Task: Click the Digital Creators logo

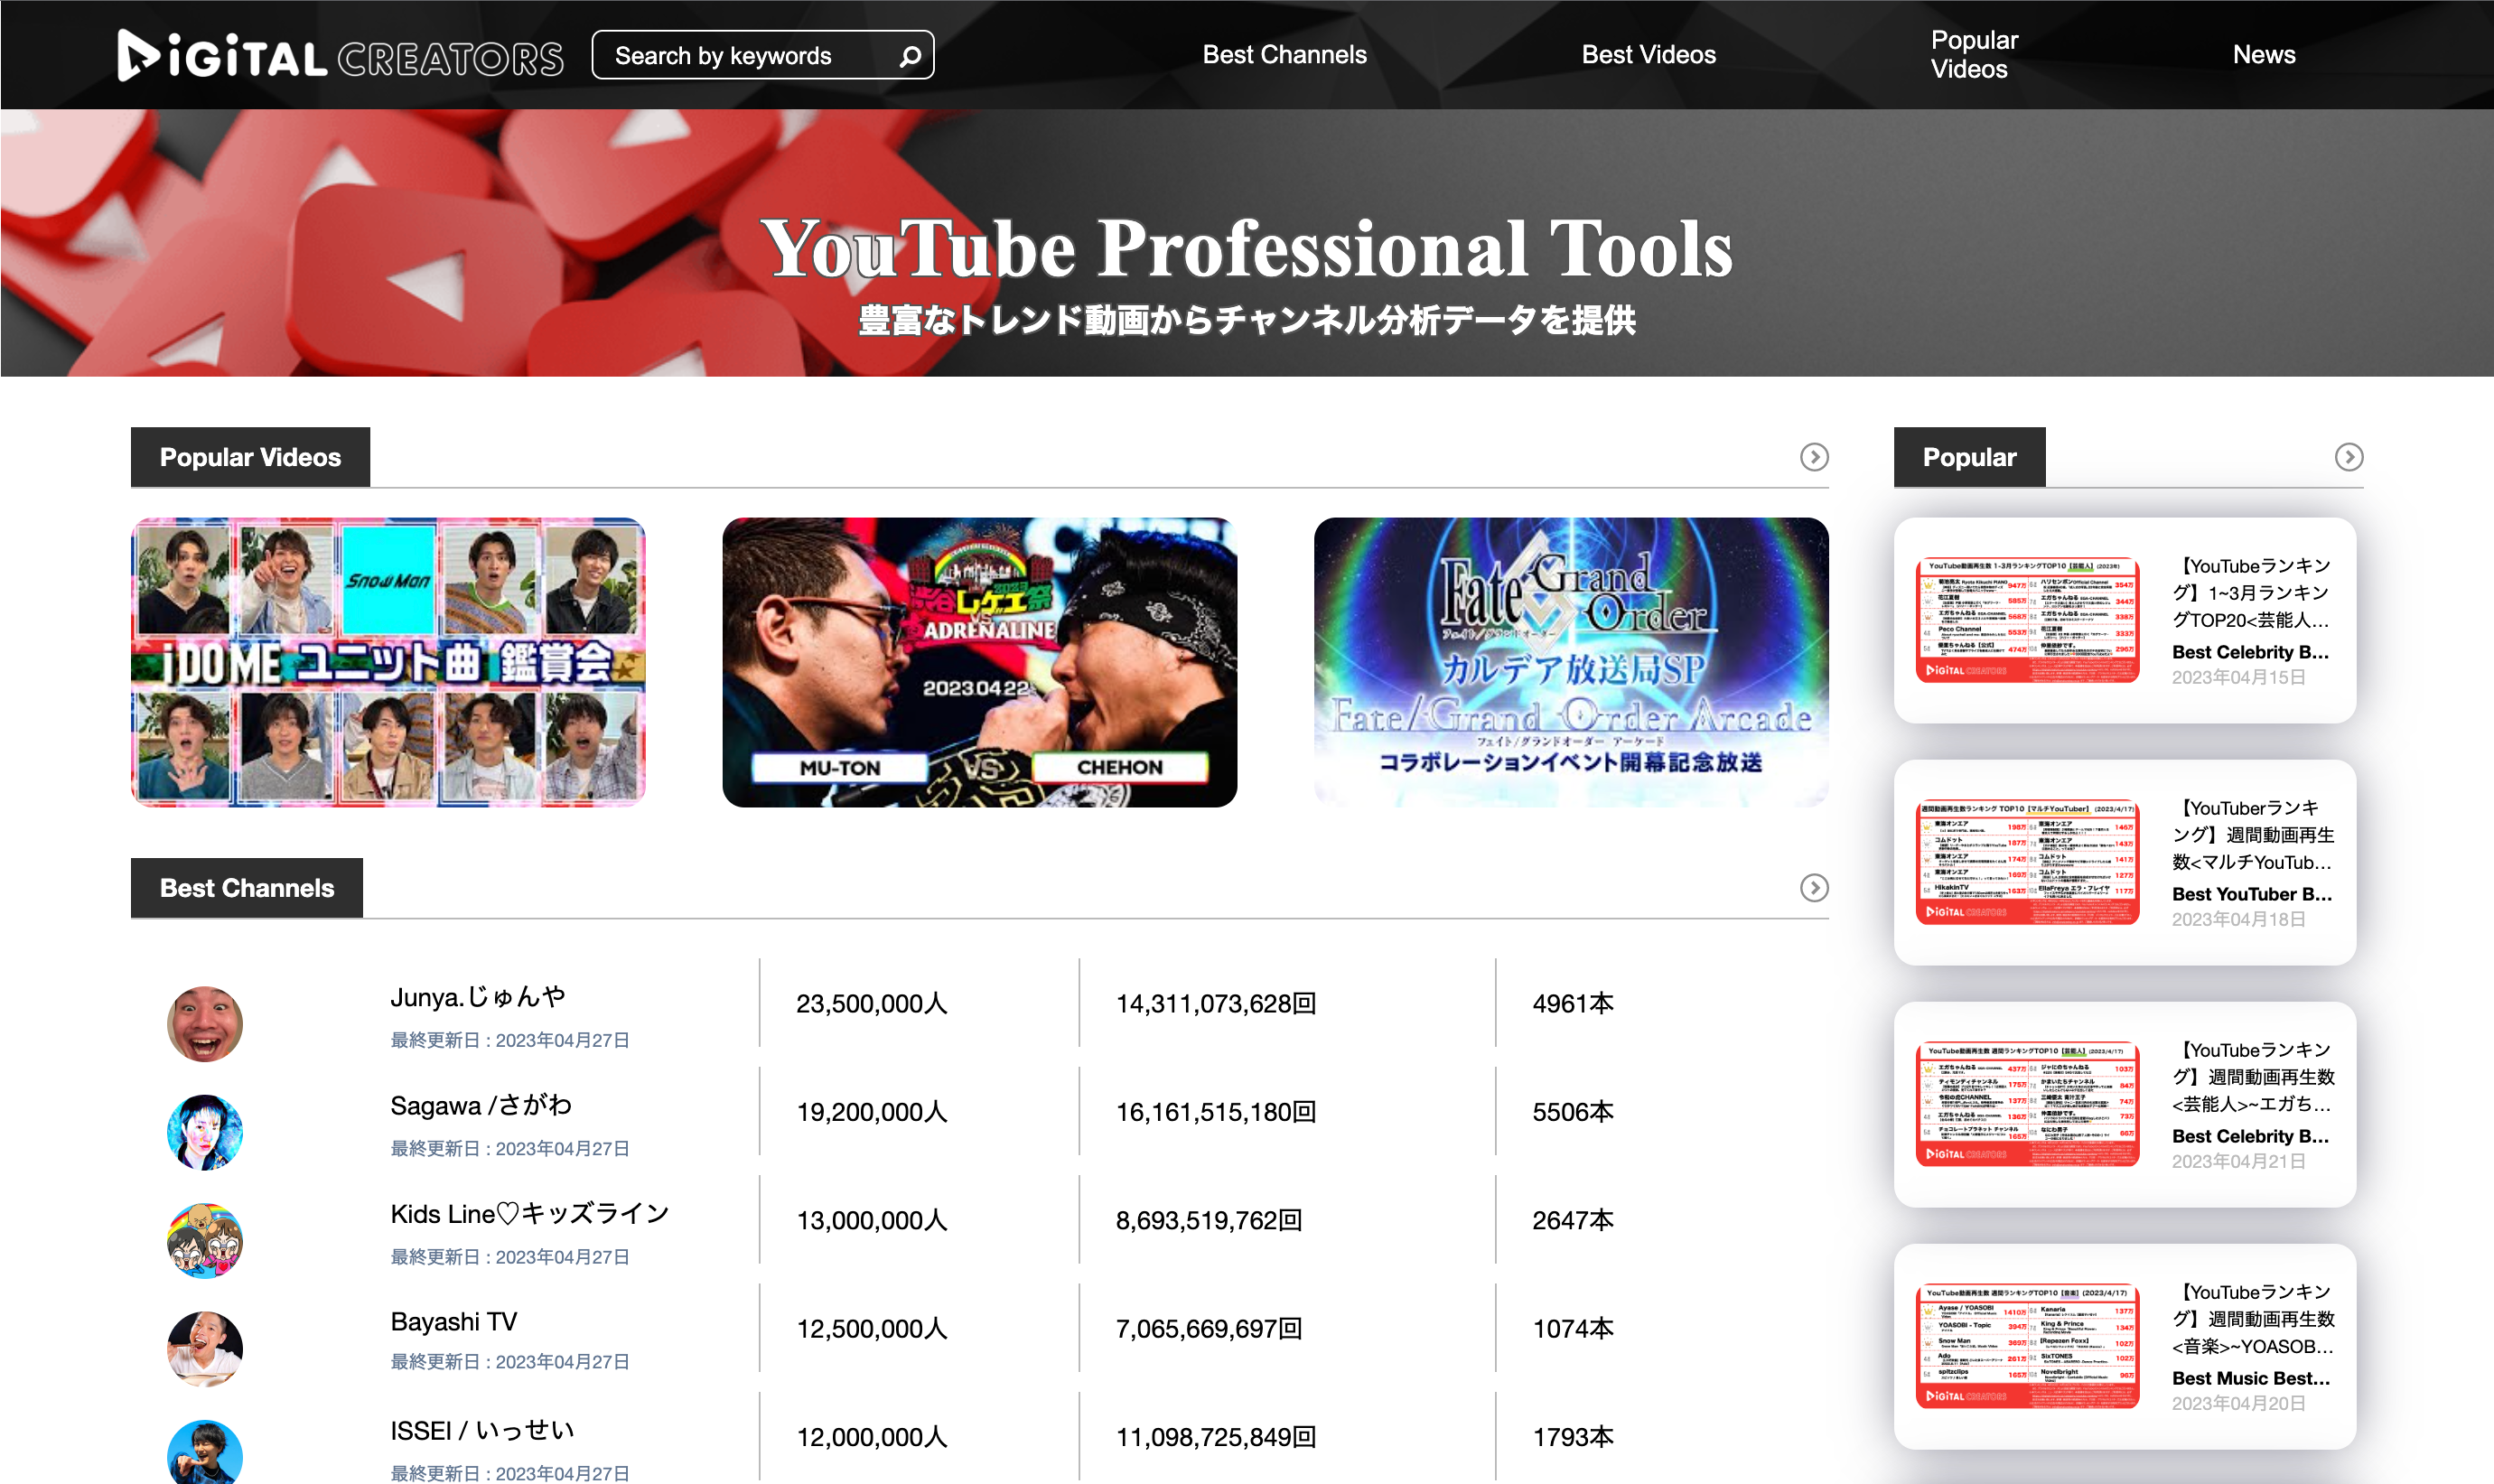Action: pyautogui.click(x=340, y=56)
